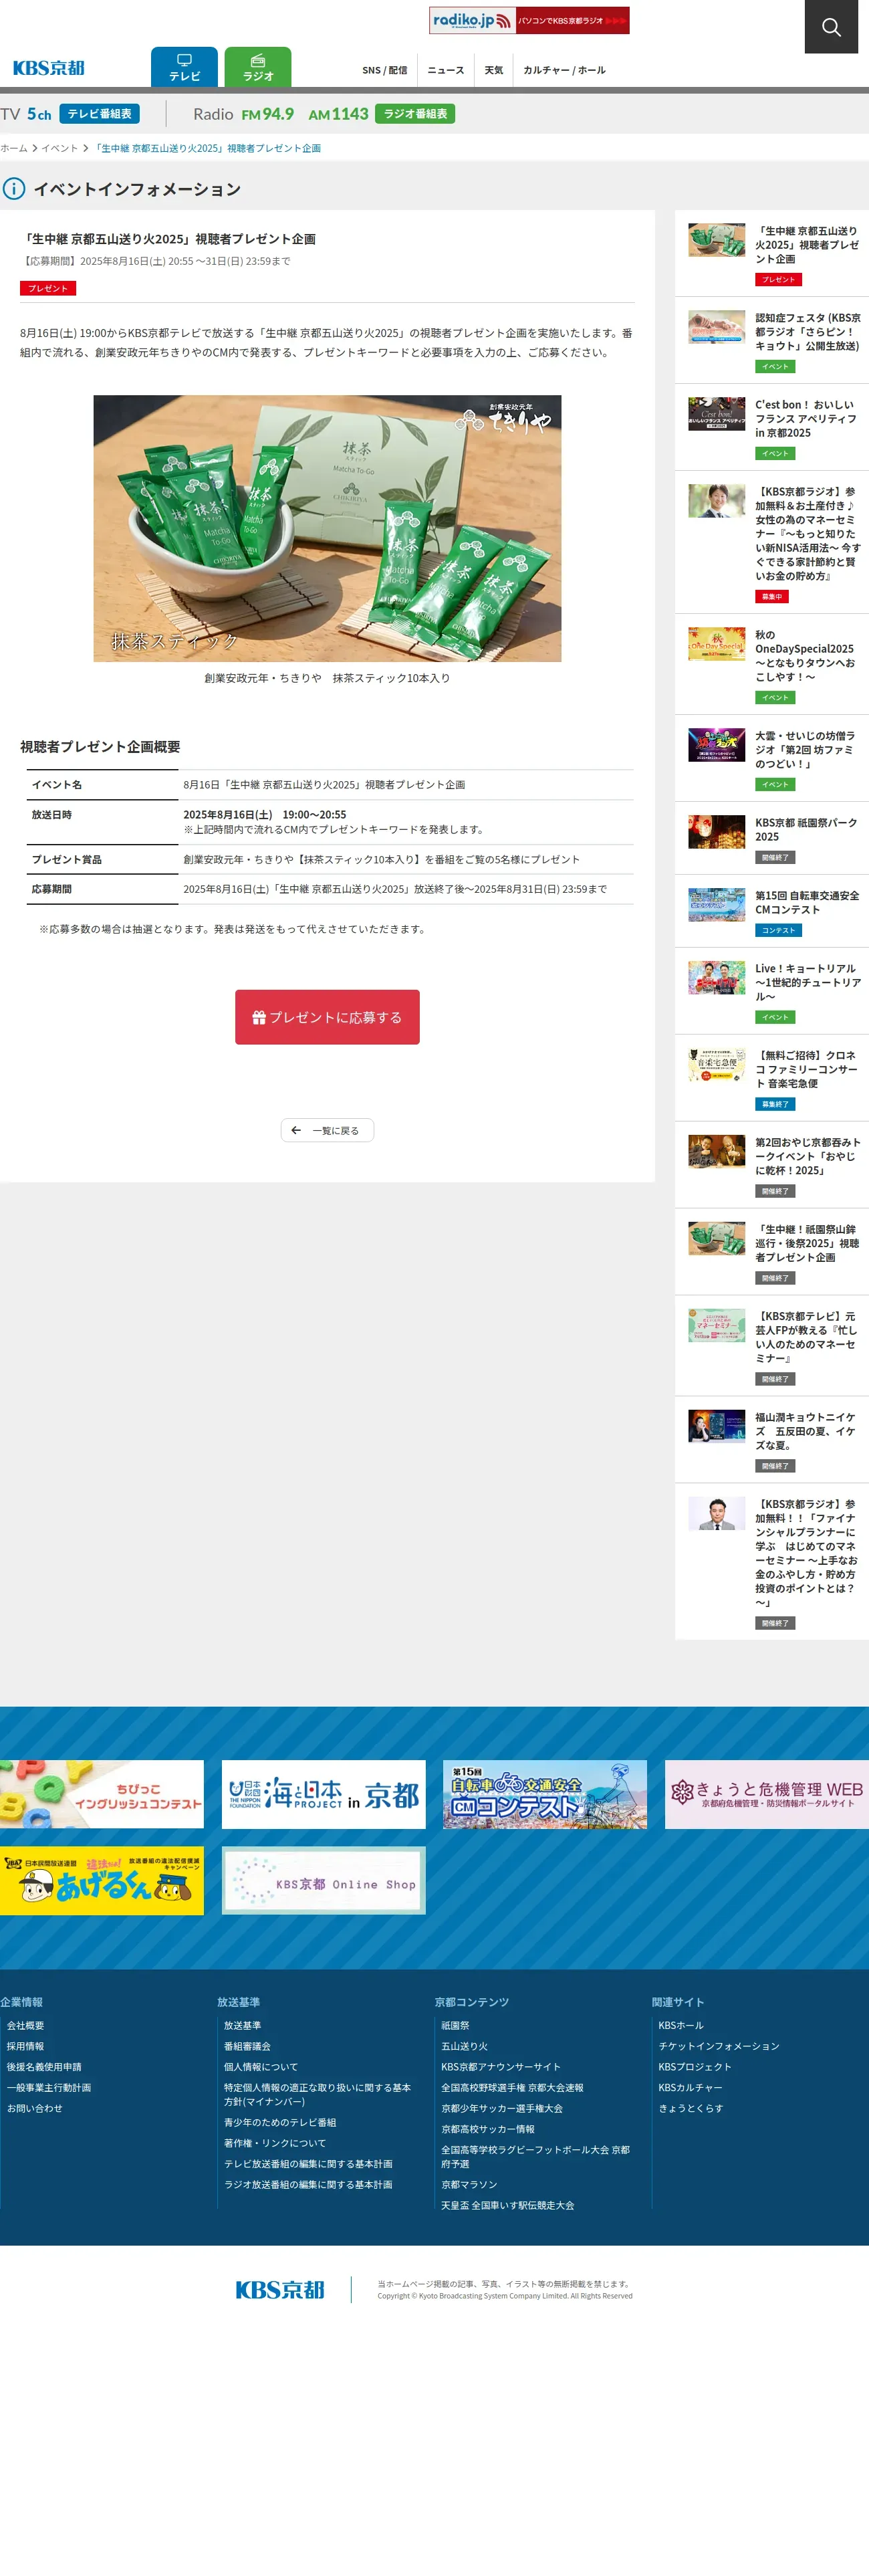Go to イベント breadcrumb link
Image resolution: width=869 pixels, height=2576 pixels.
coord(59,148)
